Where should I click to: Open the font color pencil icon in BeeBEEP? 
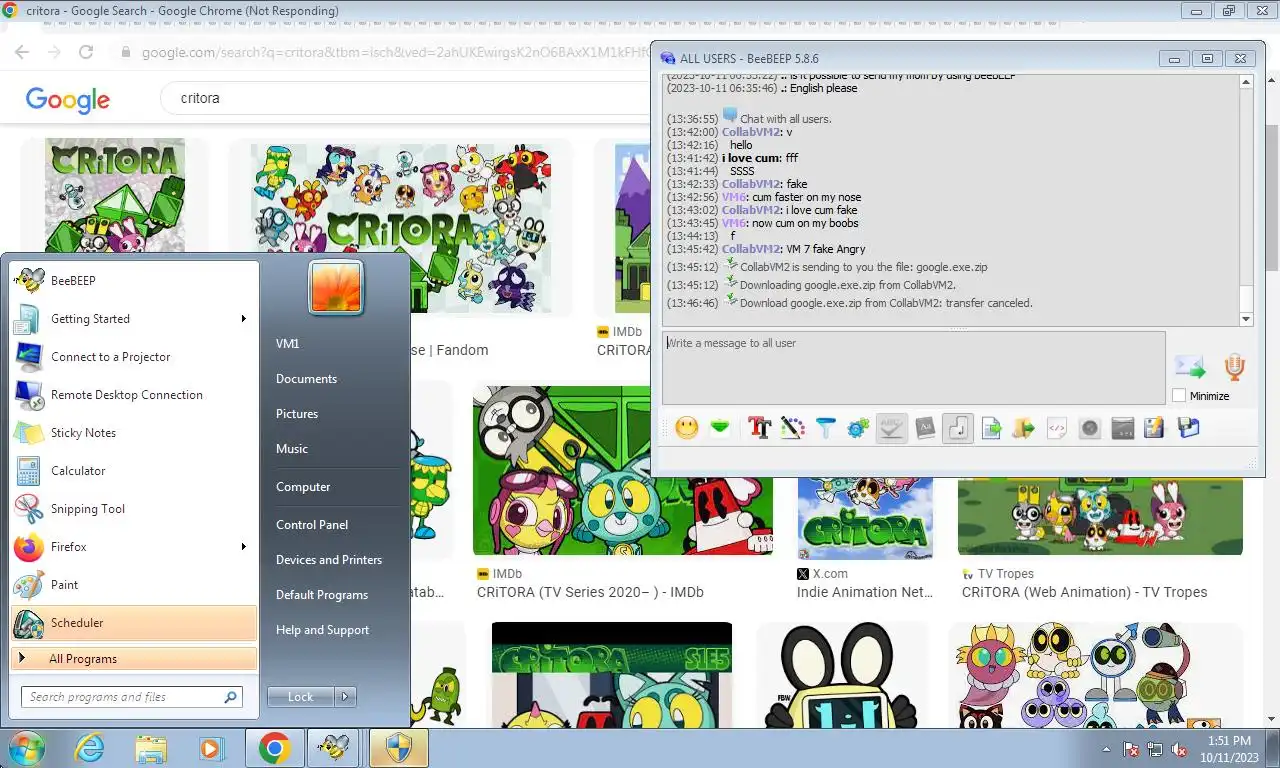[792, 428]
